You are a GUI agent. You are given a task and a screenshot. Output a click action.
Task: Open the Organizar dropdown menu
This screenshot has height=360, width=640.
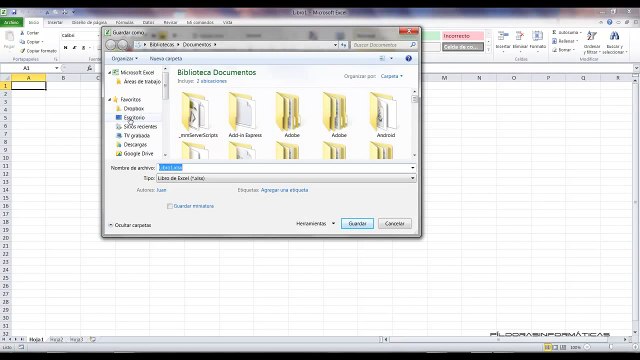[124, 59]
